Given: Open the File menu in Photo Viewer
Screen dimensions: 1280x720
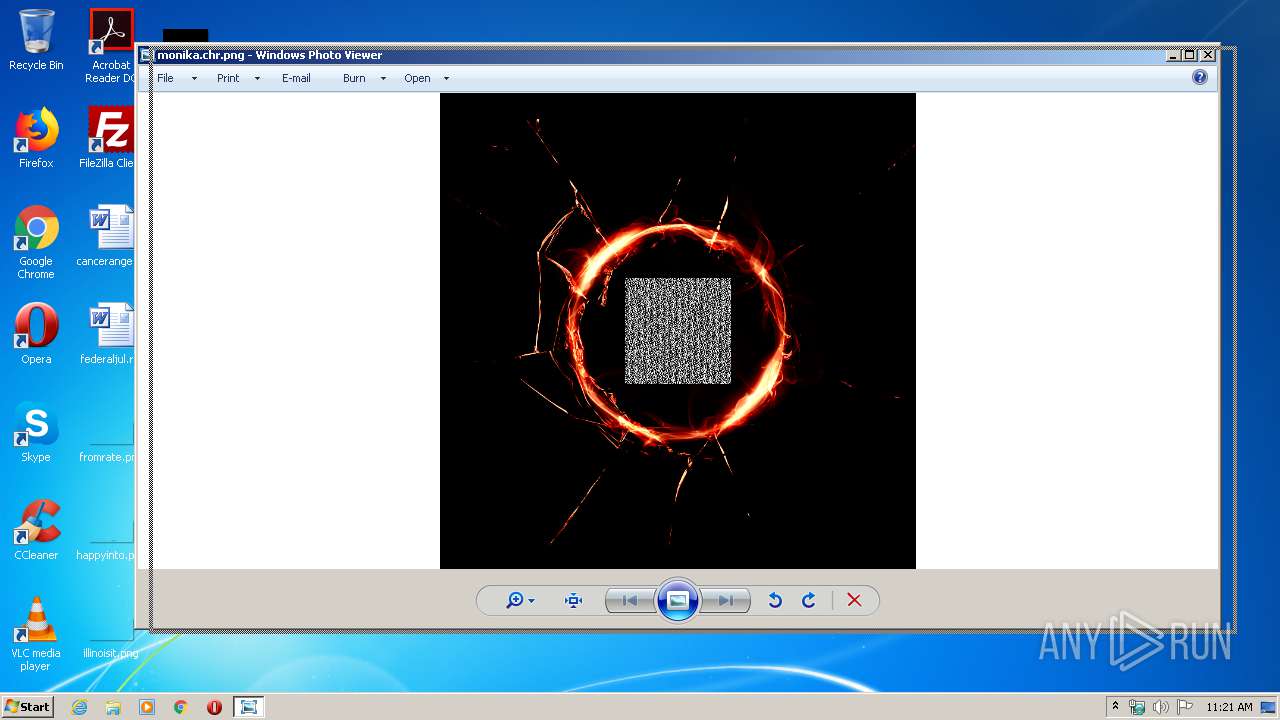Looking at the screenshot, I should pyautogui.click(x=165, y=78).
